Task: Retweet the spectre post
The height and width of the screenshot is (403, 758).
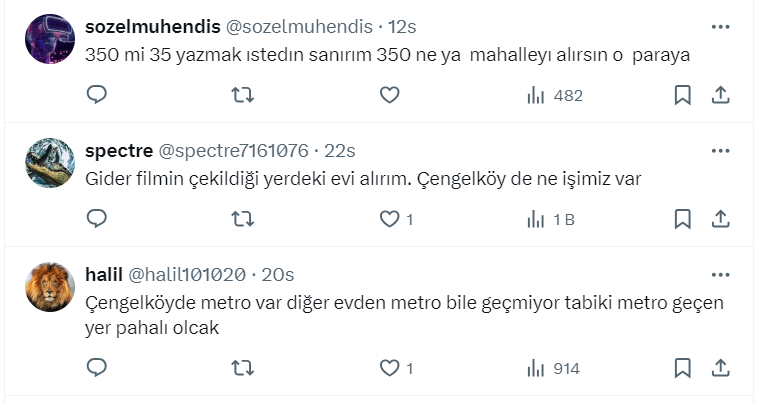Action: point(243,219)
